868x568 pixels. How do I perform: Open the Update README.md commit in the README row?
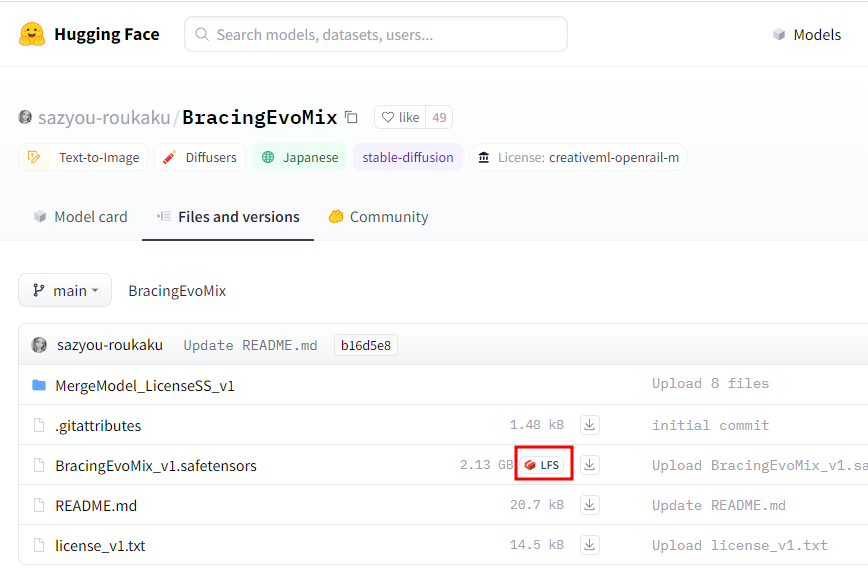tap(719, 505)
